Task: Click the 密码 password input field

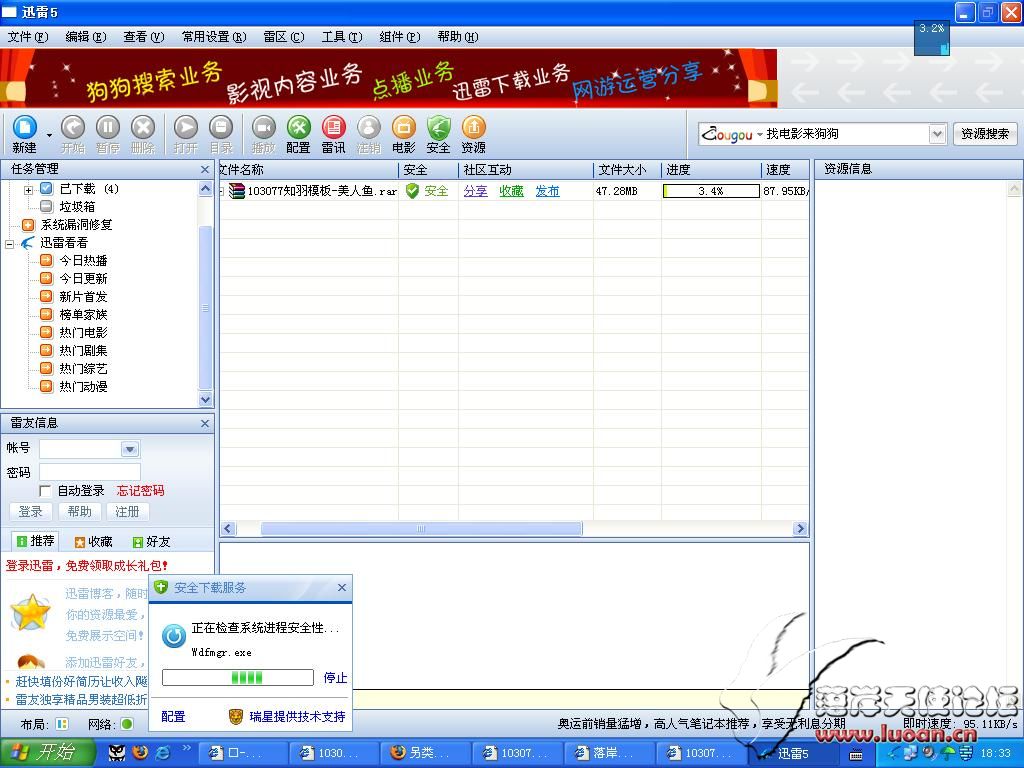Action: pos(89,472)
